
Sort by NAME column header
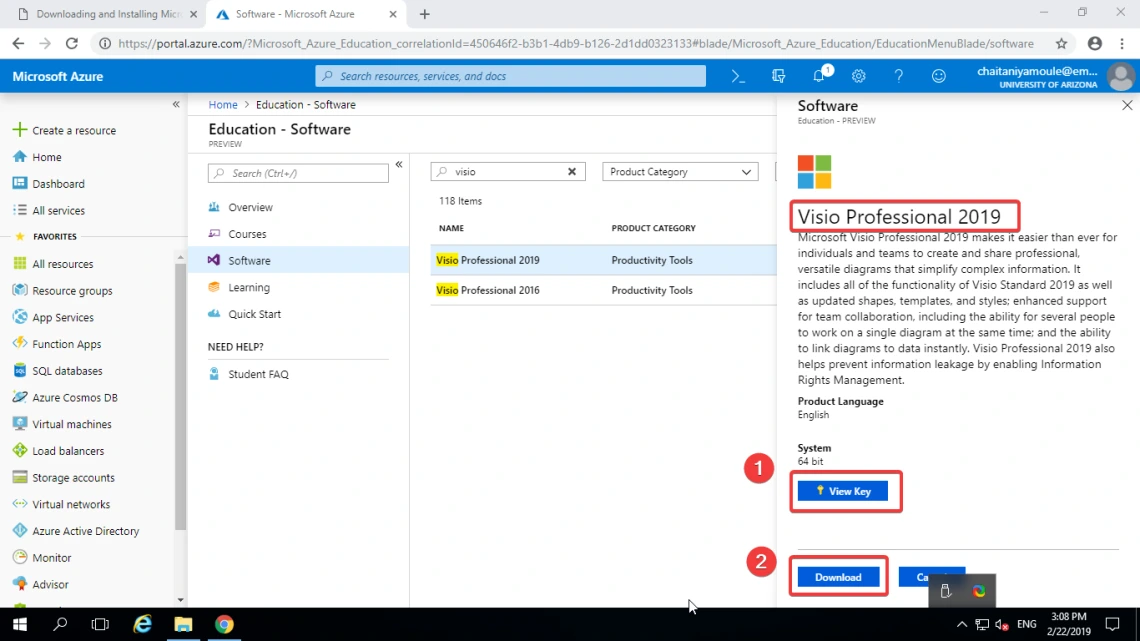(451, 228)
